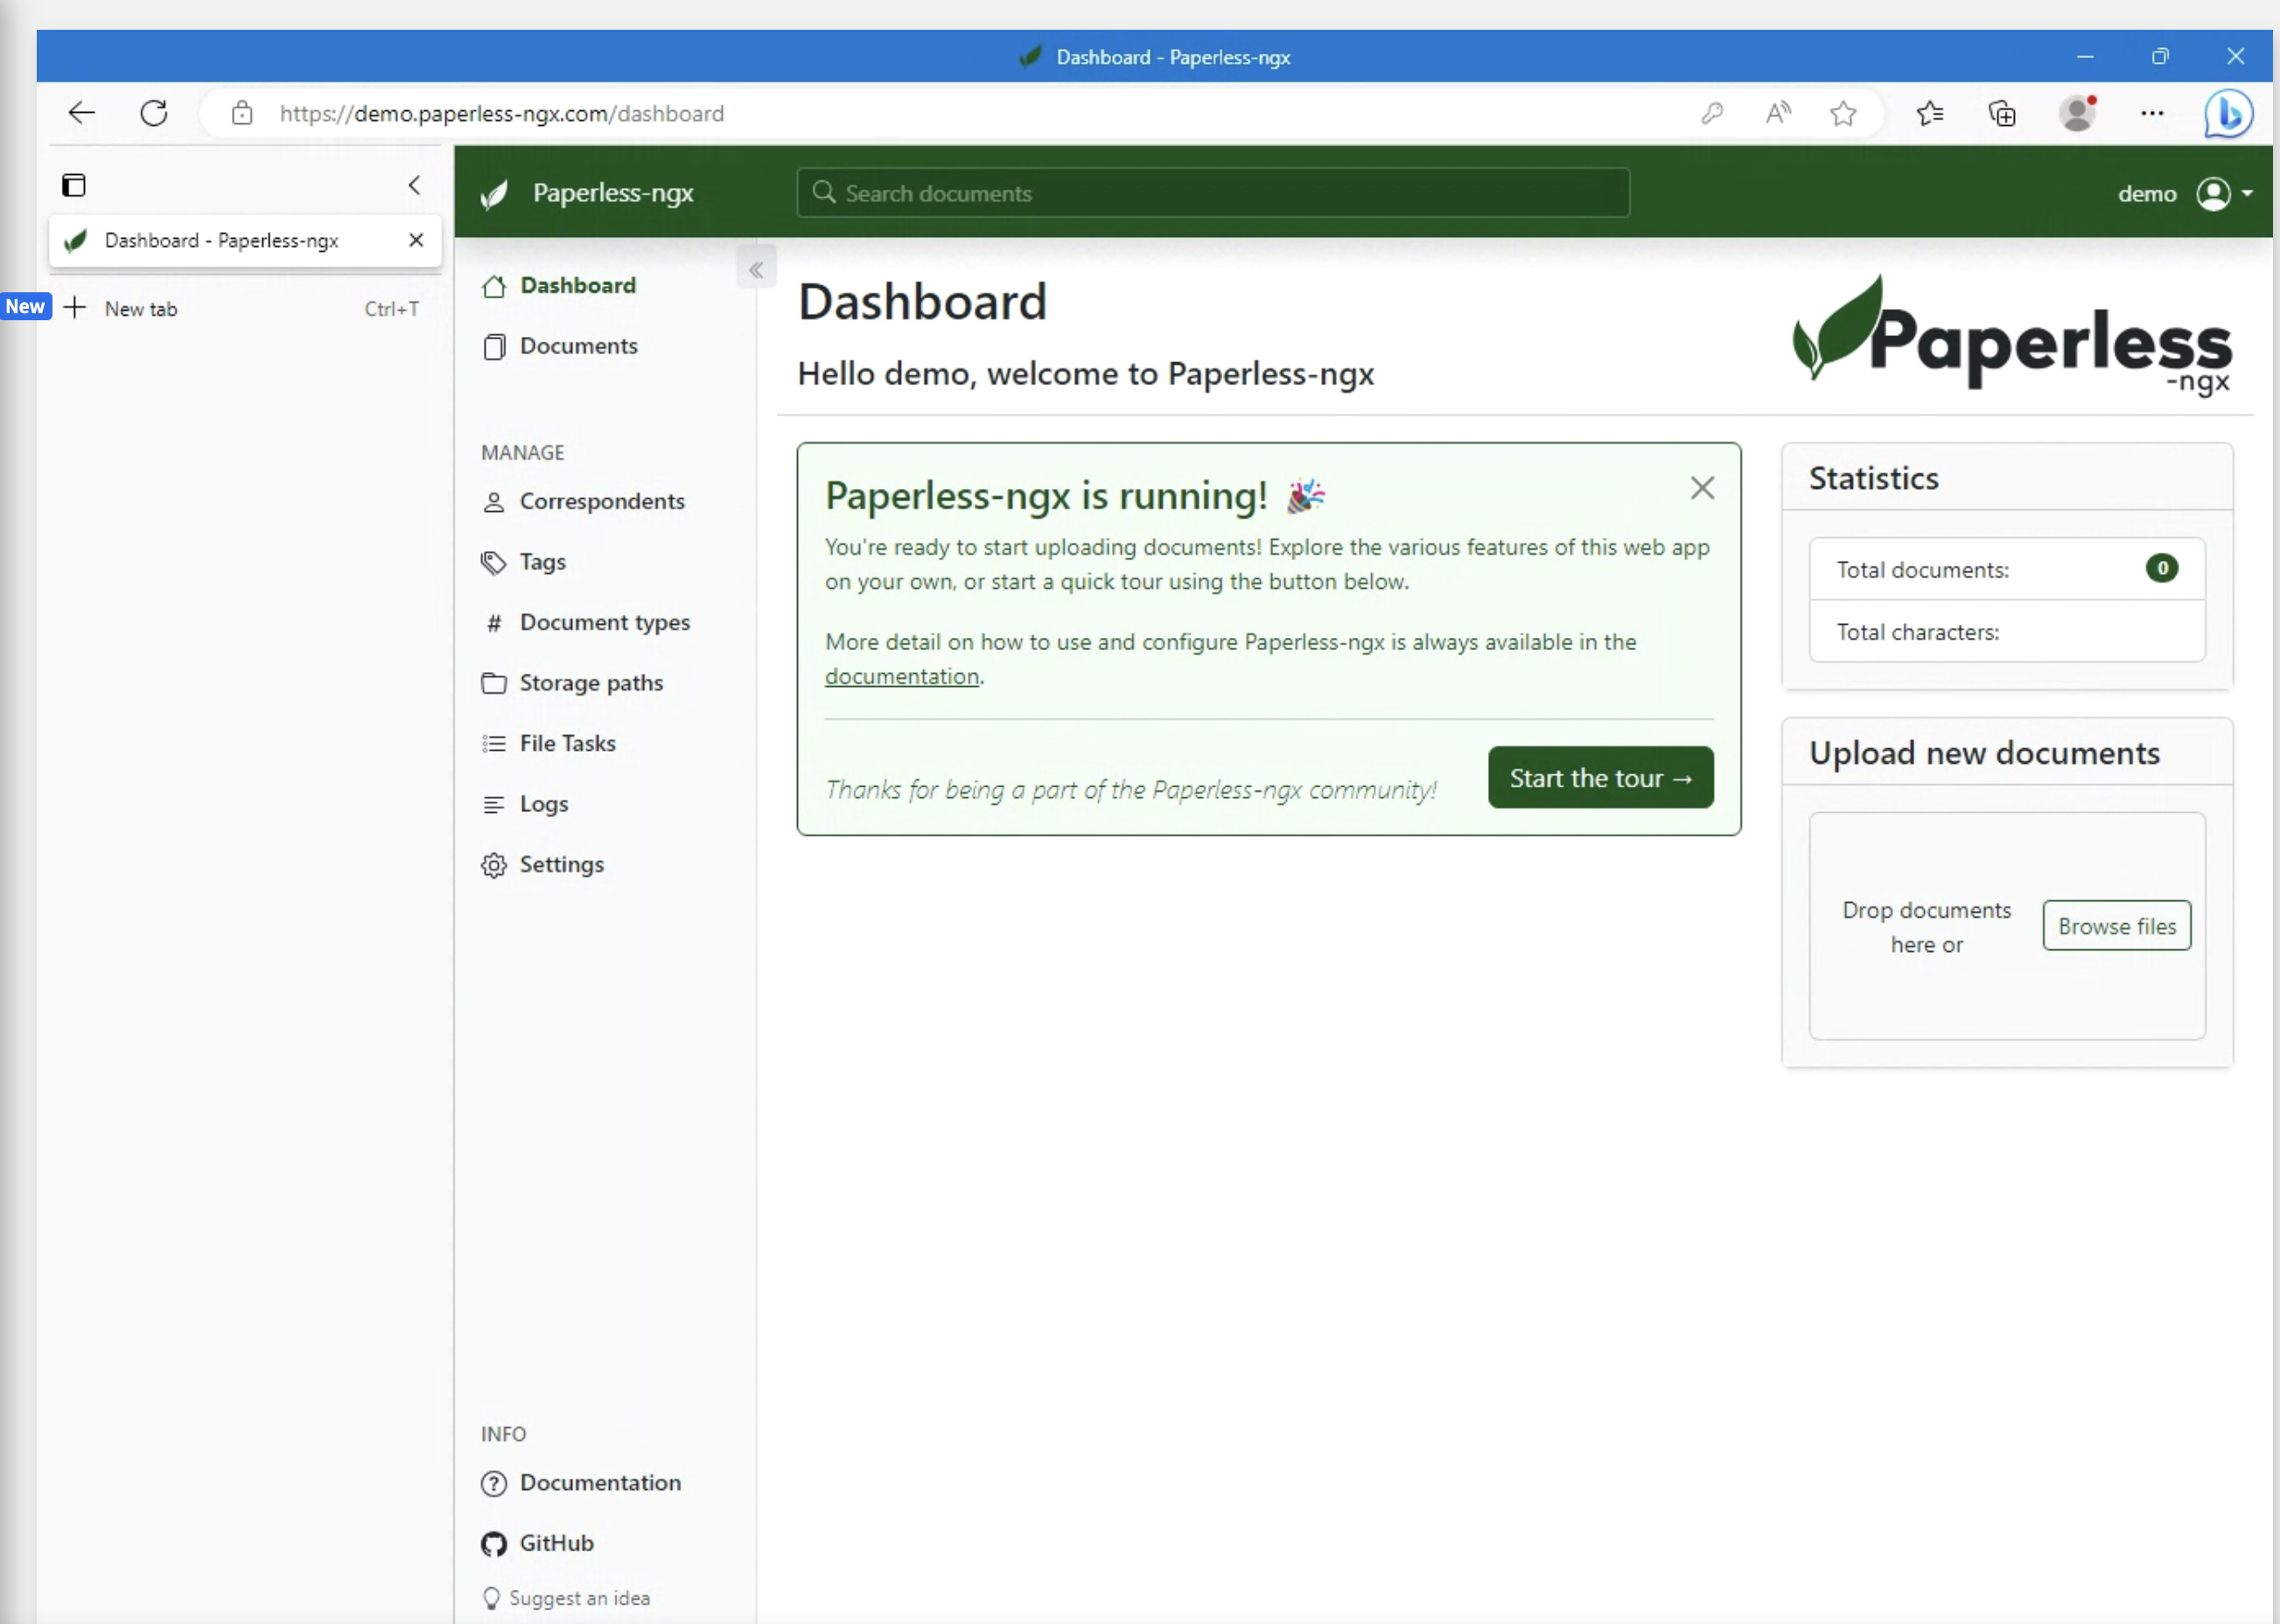Open Settings via the gear icon

(494, 865)
